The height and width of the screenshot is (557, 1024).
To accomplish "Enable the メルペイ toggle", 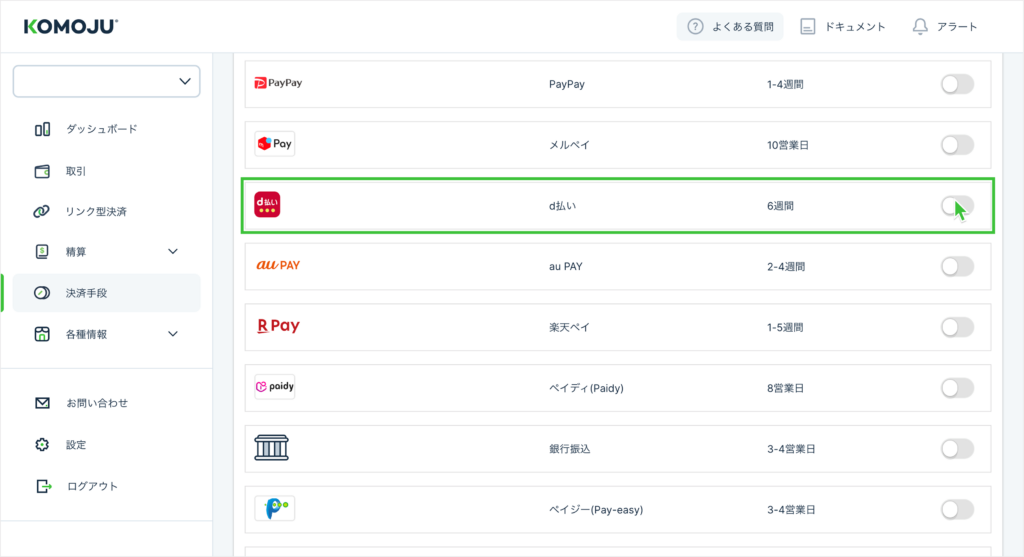I will 957,144.
